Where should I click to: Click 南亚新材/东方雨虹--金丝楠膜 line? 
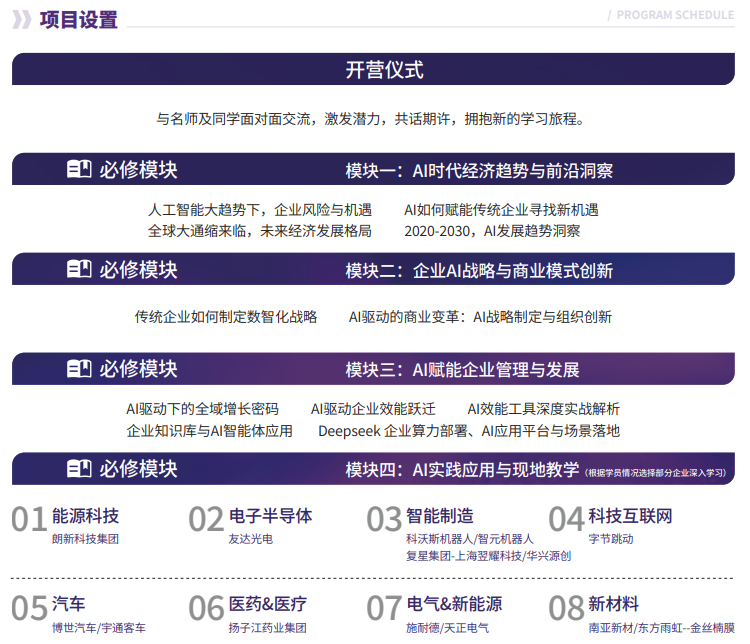(662, 627)
